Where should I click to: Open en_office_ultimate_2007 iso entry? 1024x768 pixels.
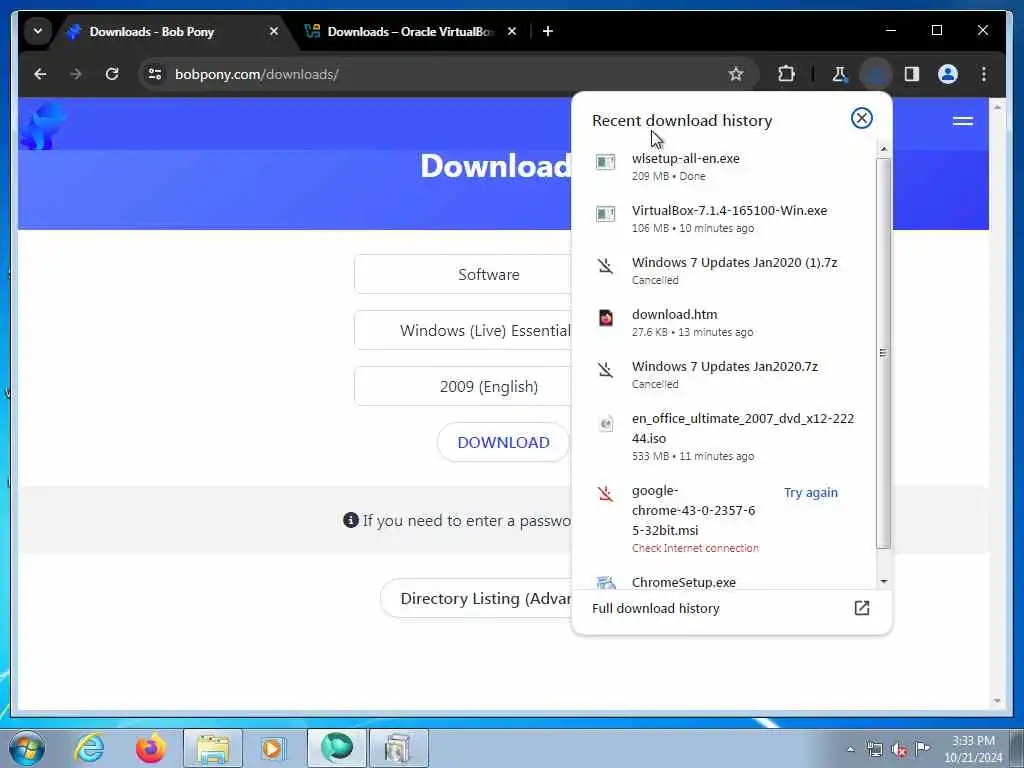(x=724, y=436)
